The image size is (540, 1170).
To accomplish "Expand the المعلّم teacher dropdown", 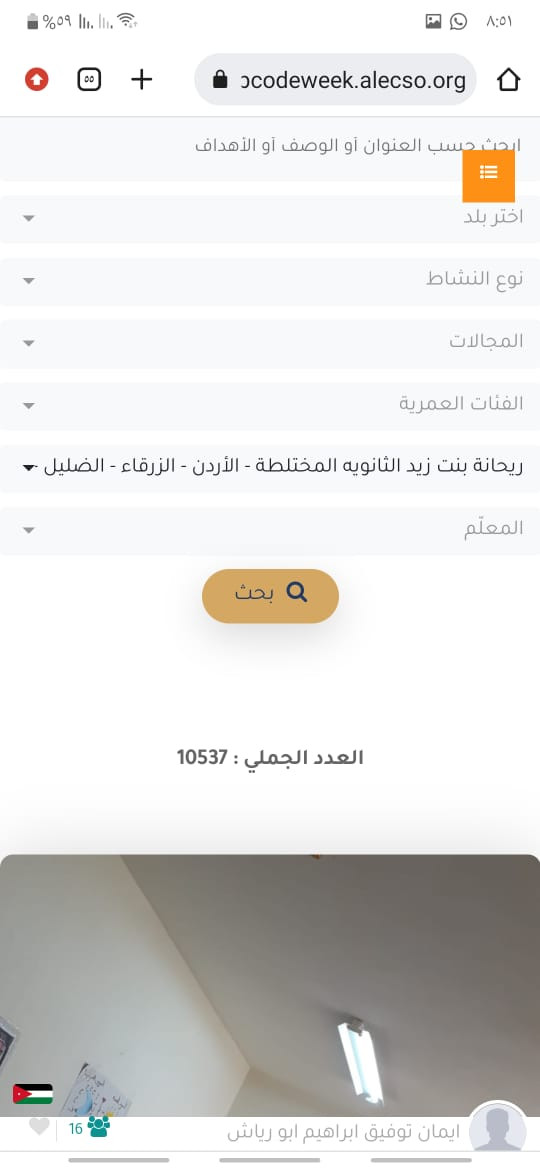I will click(x=270, y=530).
